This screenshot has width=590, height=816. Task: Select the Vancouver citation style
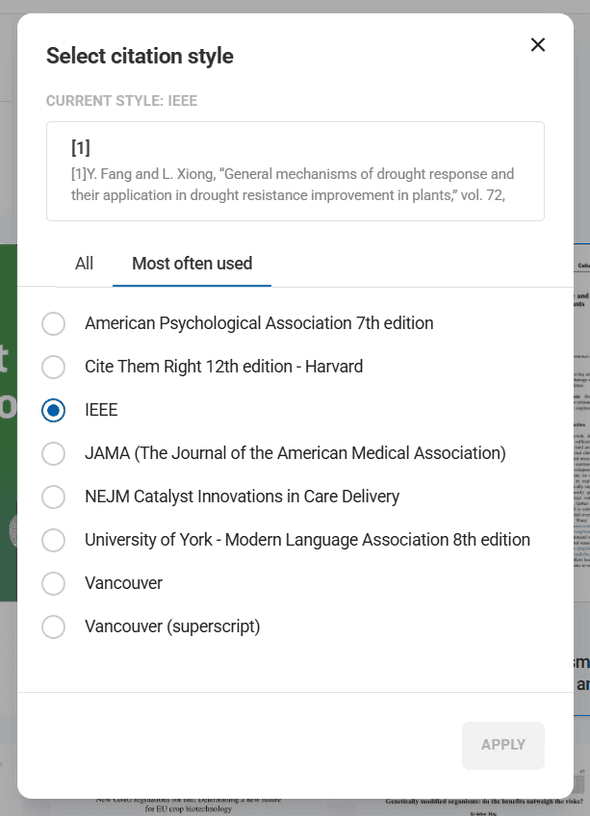pos(53,583)
